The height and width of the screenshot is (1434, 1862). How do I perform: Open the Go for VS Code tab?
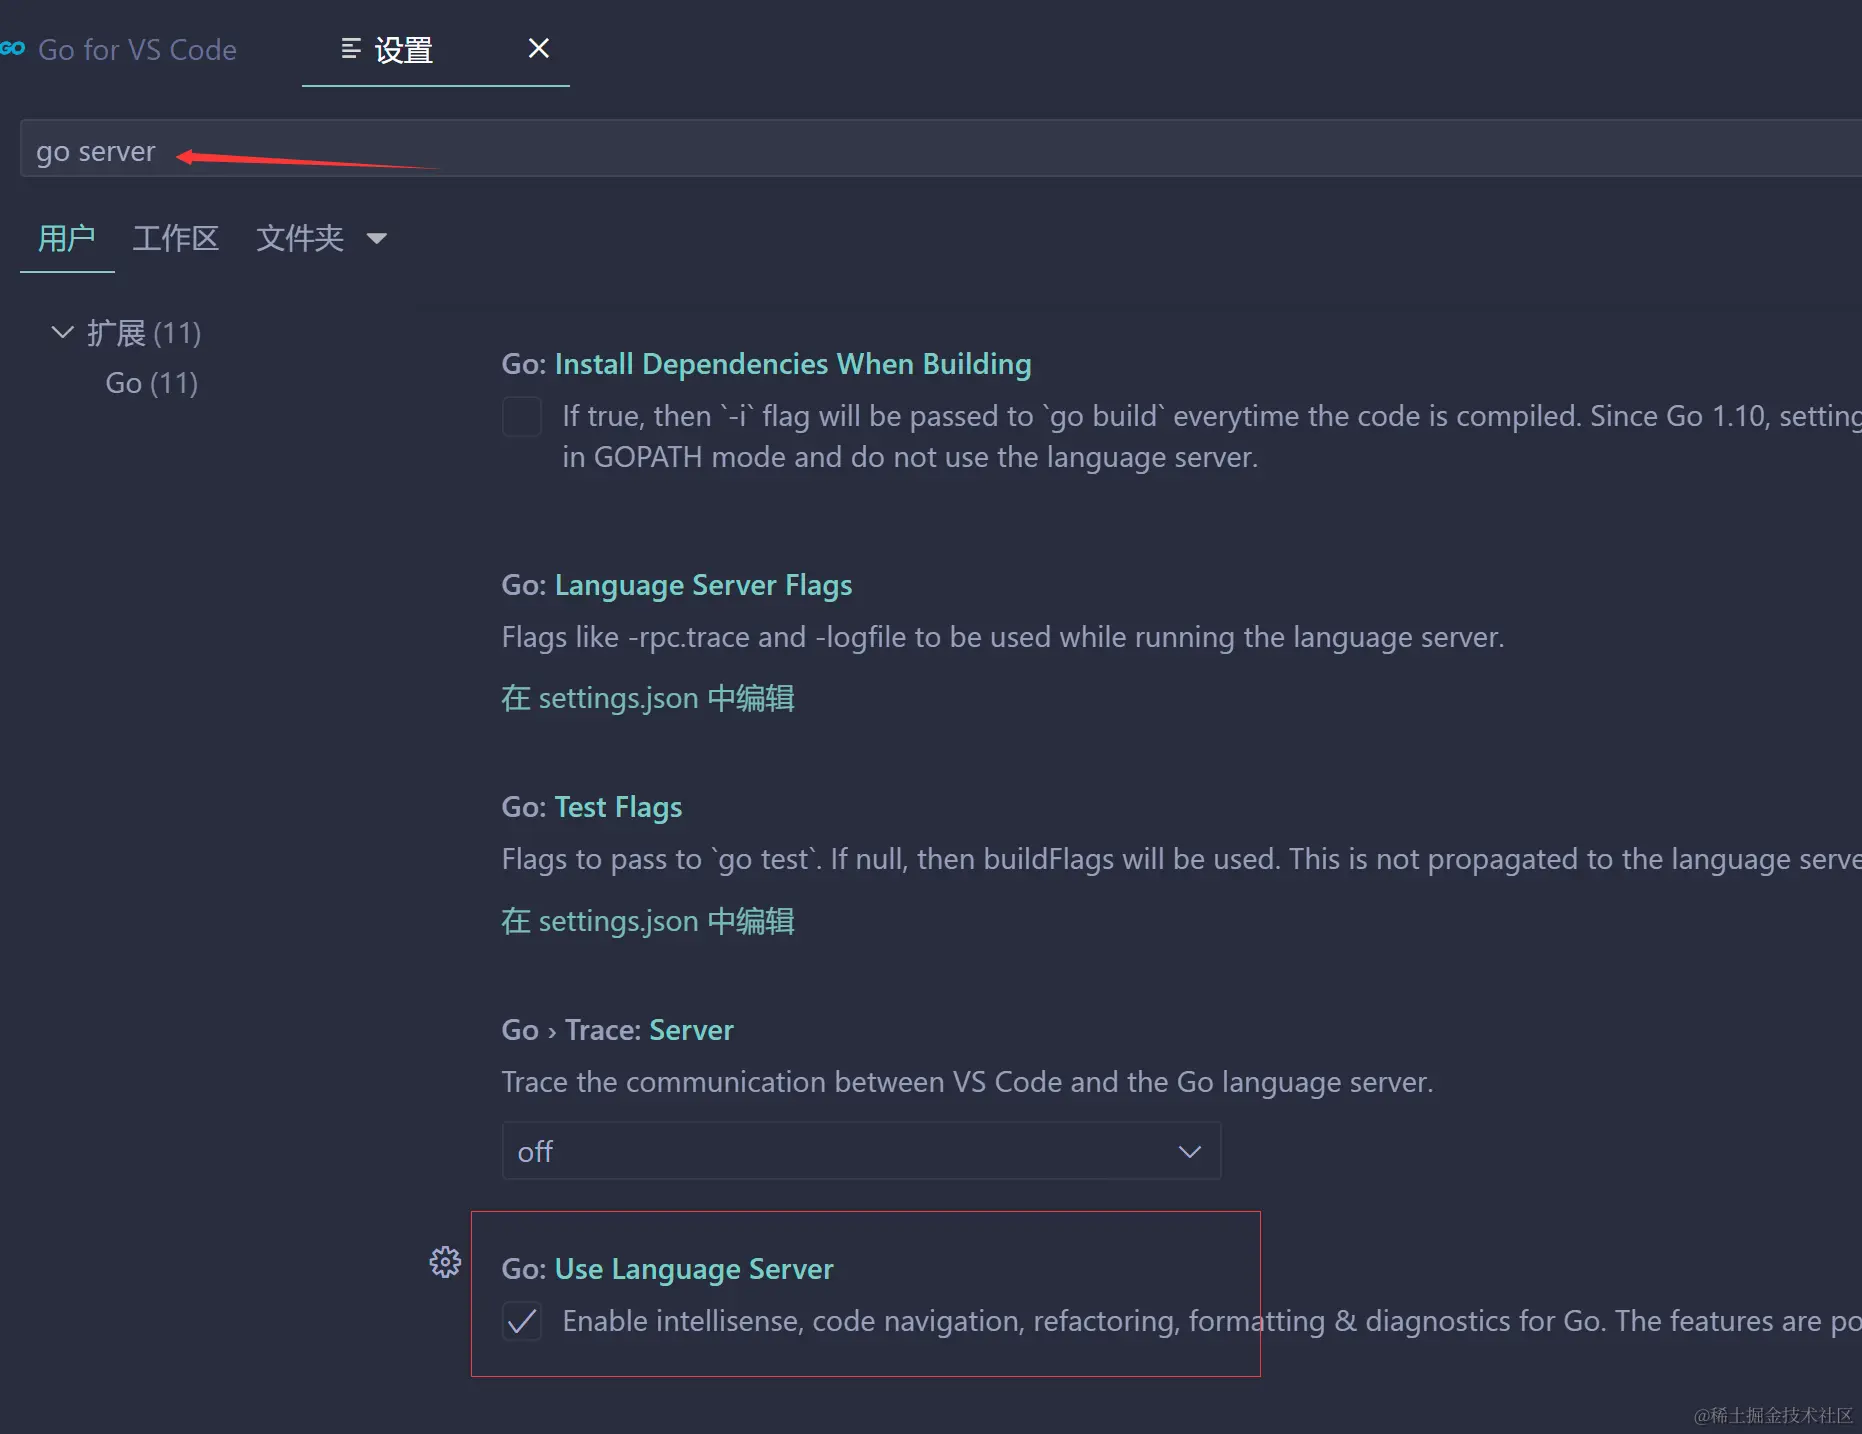[137, 49]
